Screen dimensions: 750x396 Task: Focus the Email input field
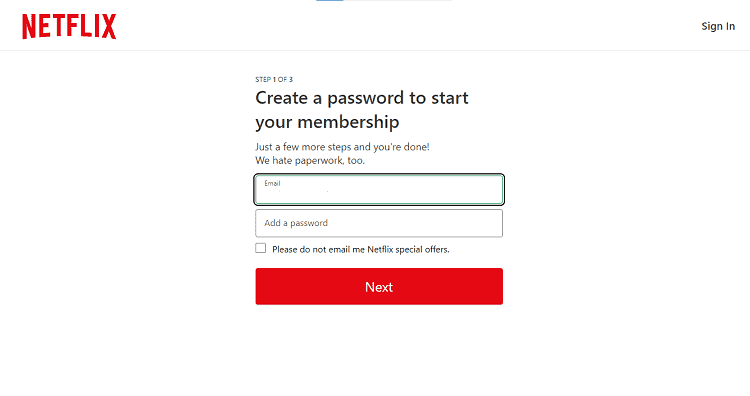(379, 189)
